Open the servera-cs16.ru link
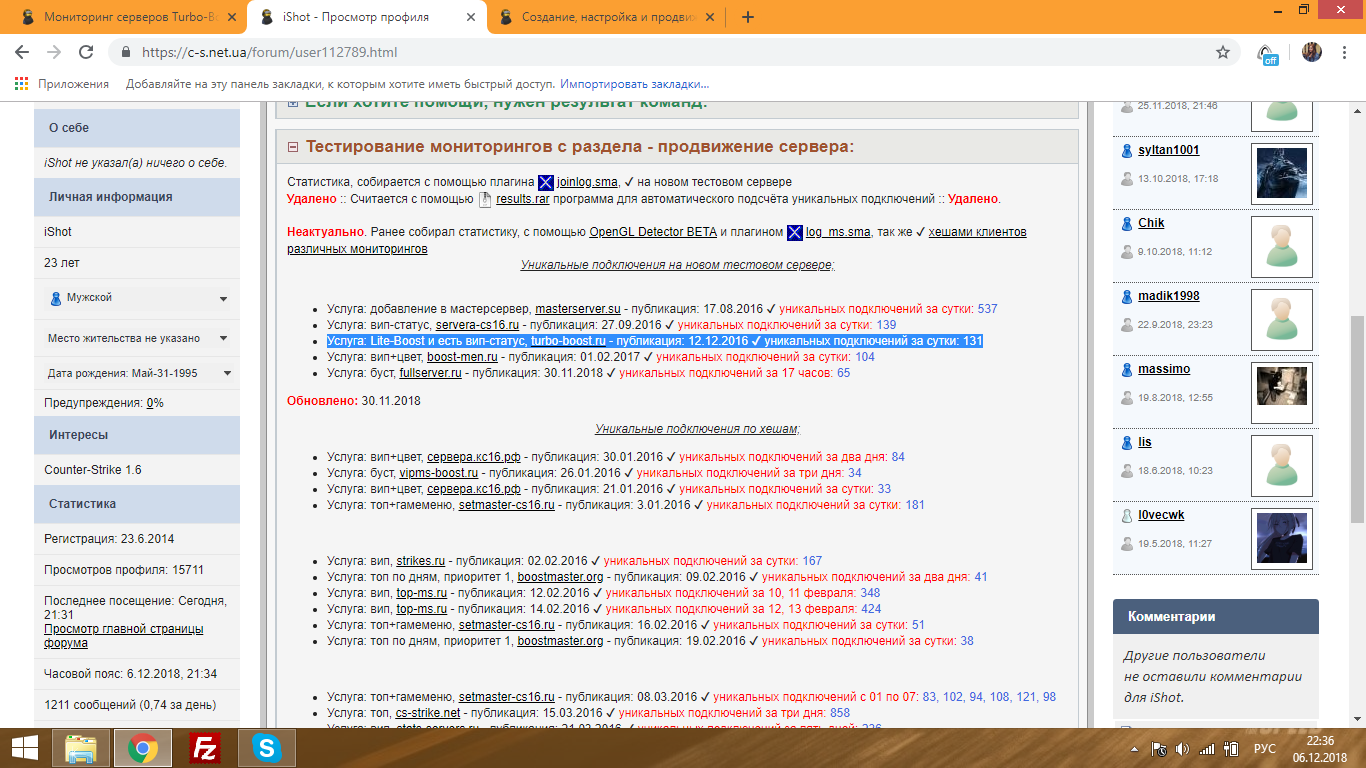 pyautogui.click(x=477, y=325)
